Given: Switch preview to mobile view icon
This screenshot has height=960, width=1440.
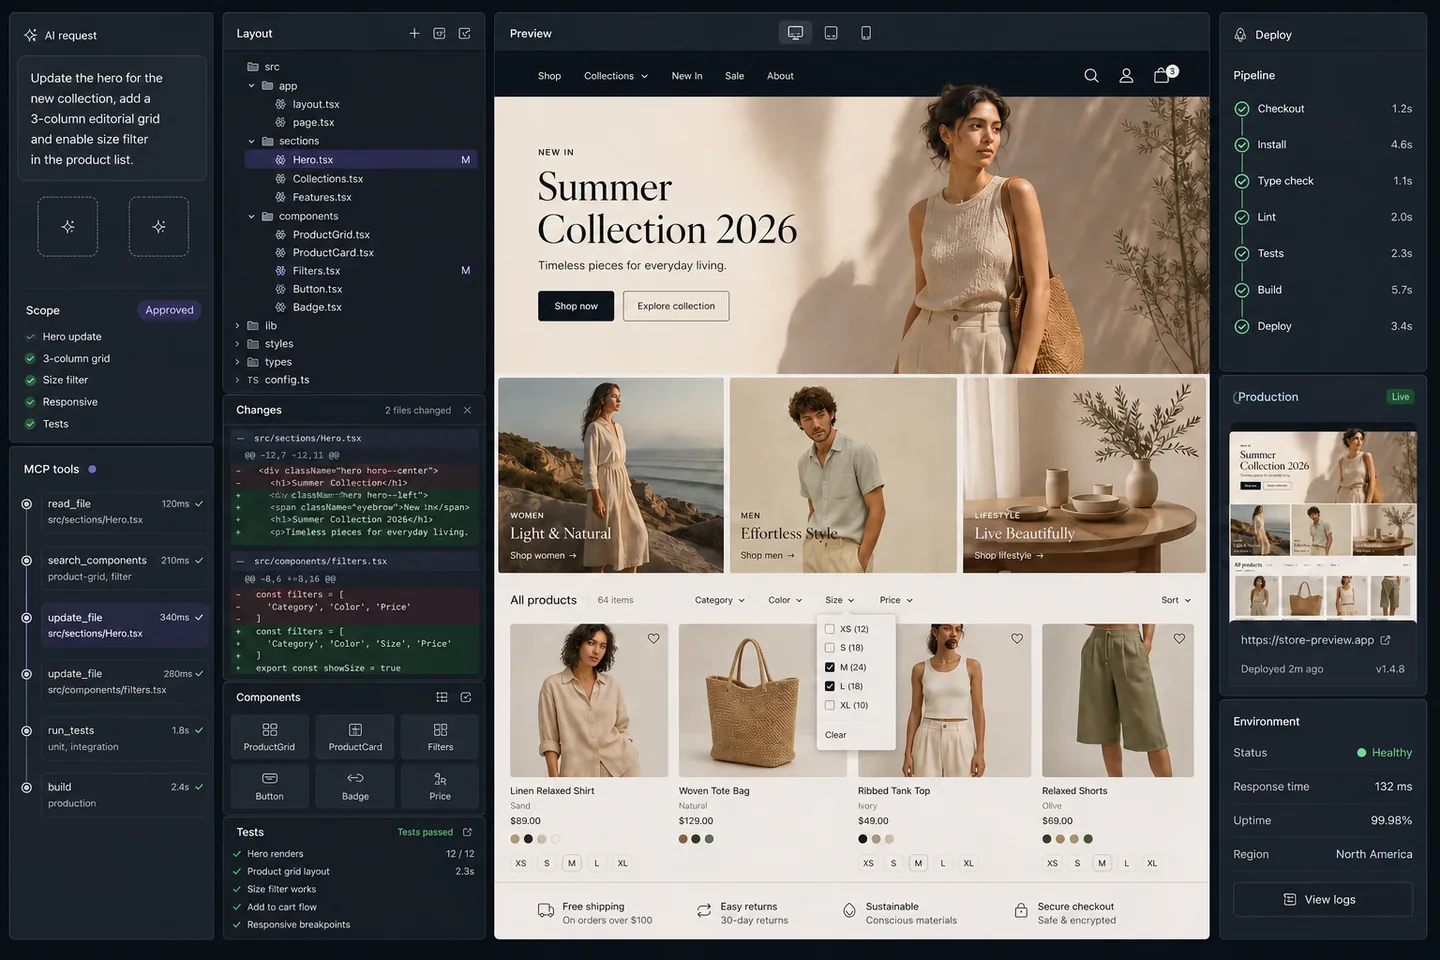Looking at the screenshot, I should click(x=866, y=33).
